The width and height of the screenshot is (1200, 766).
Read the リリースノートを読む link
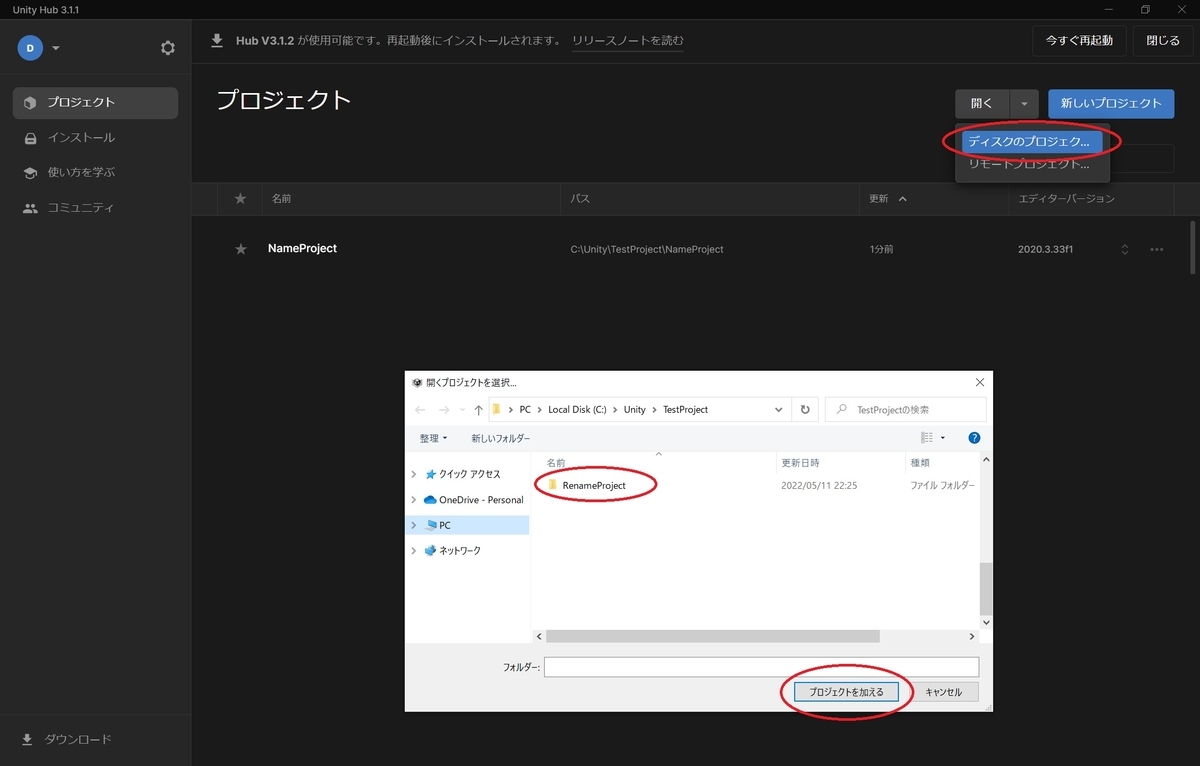(628, 41)
